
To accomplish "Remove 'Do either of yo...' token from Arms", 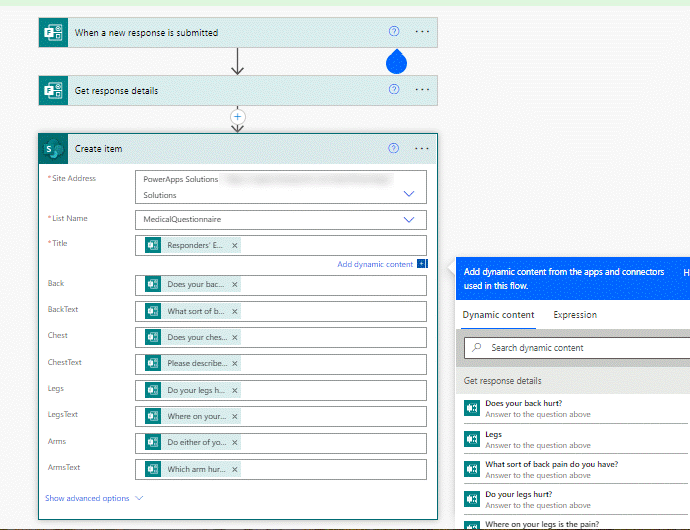I will click(235, 443).
